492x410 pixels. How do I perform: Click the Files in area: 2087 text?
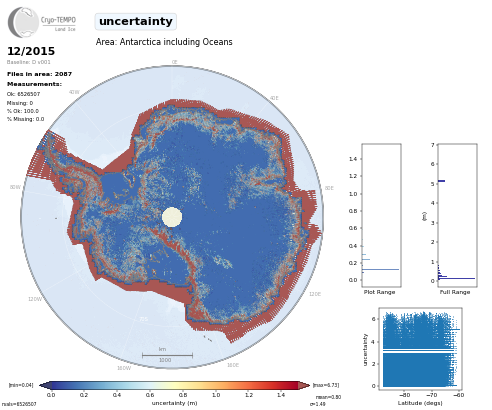tap(39, 74)
